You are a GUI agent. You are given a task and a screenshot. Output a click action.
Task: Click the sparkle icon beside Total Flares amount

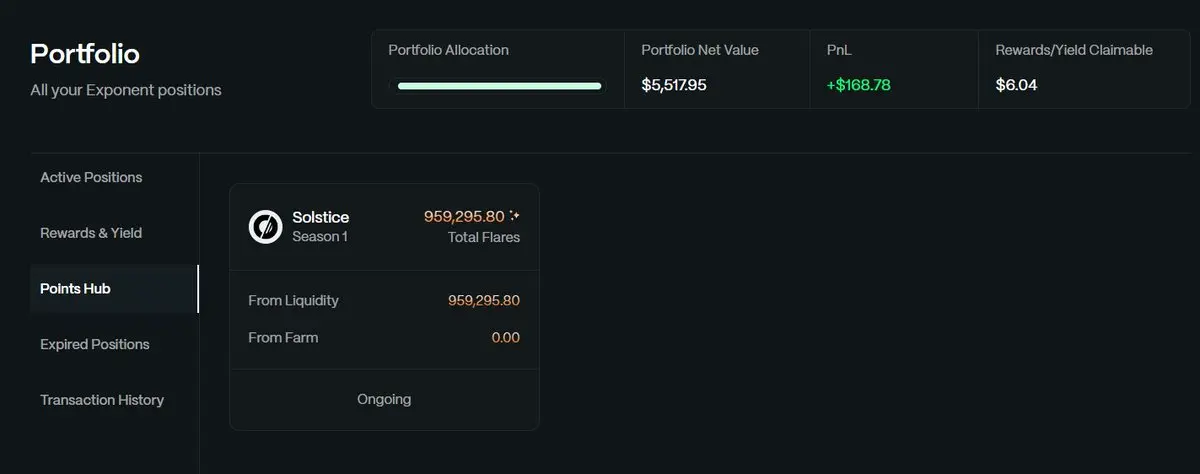coord(514,216)
